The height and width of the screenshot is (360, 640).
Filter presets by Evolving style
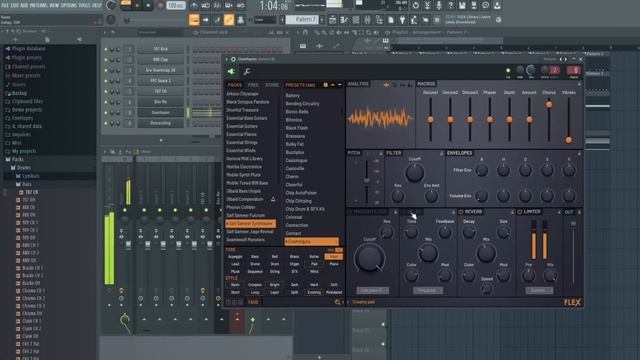(314, 292)
